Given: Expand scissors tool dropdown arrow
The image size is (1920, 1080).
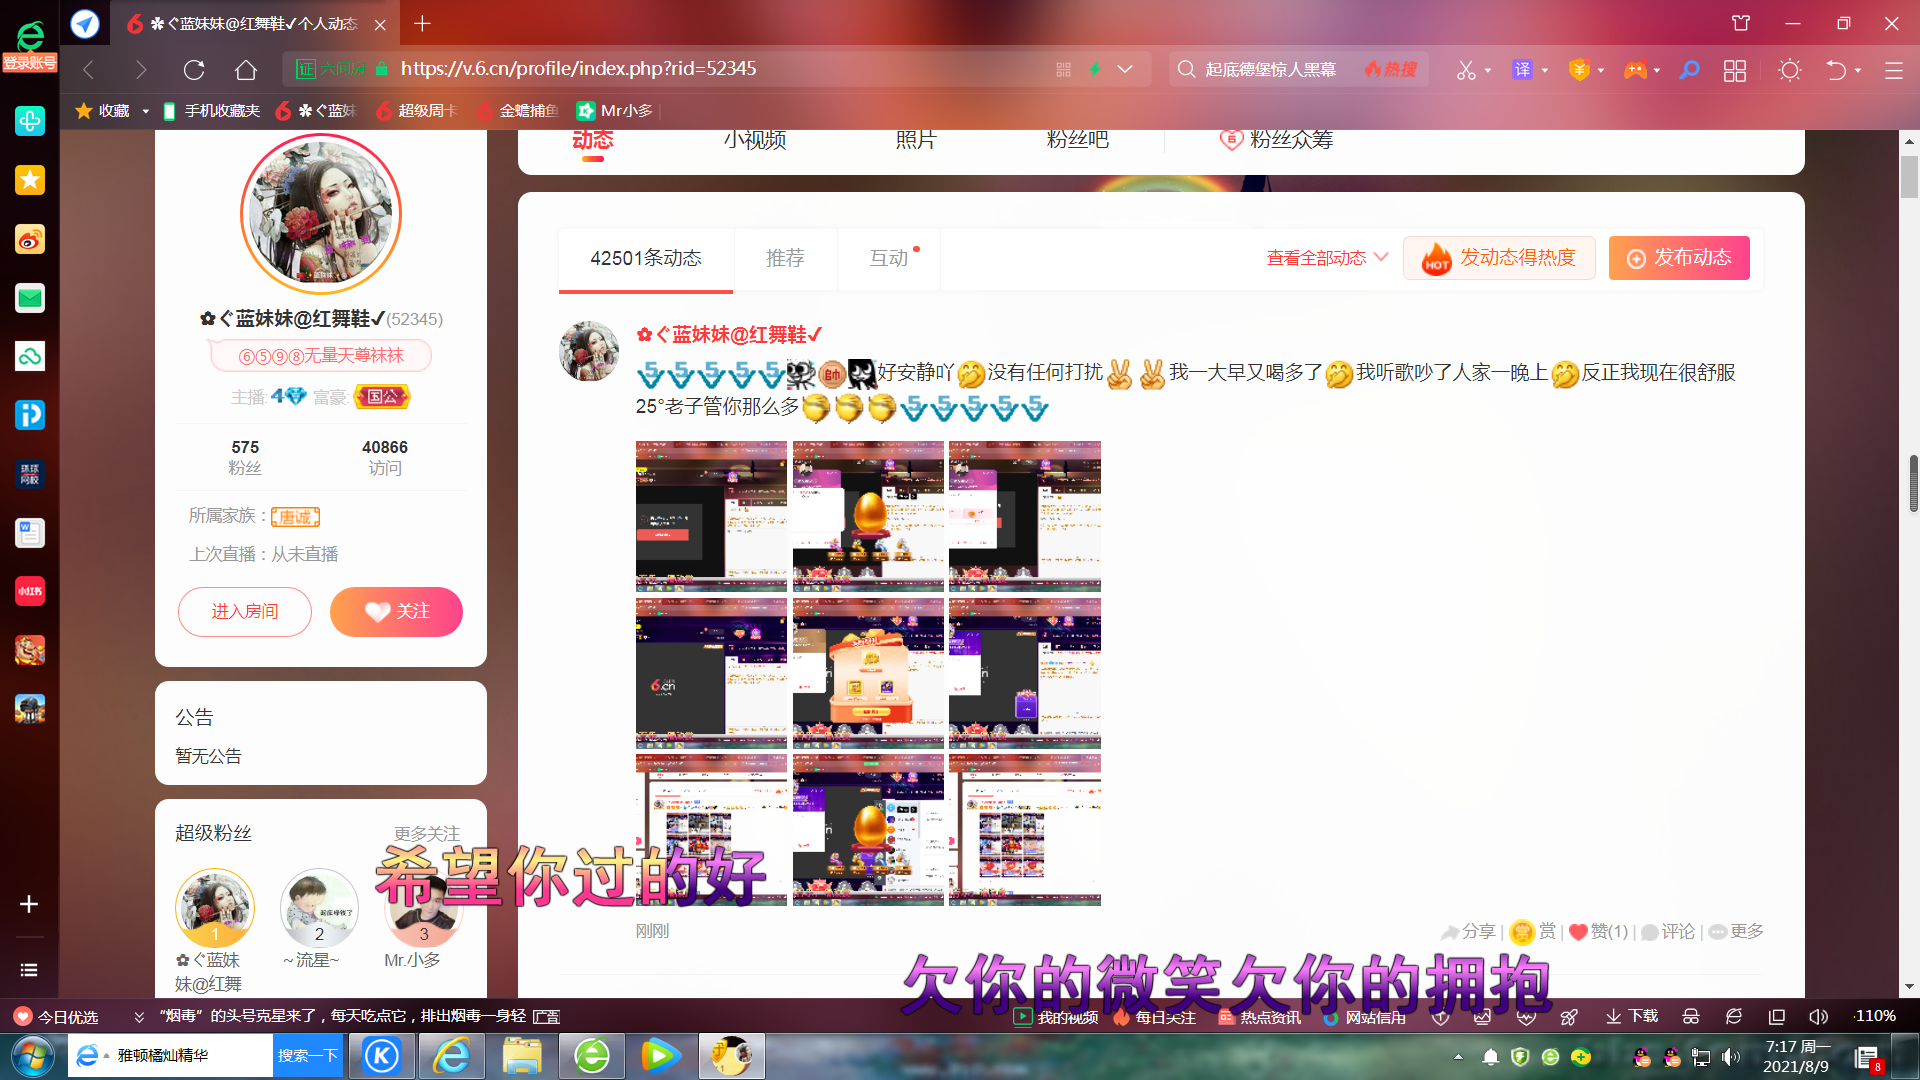Looking at the screenshot, I should (x=1488, y=70).
